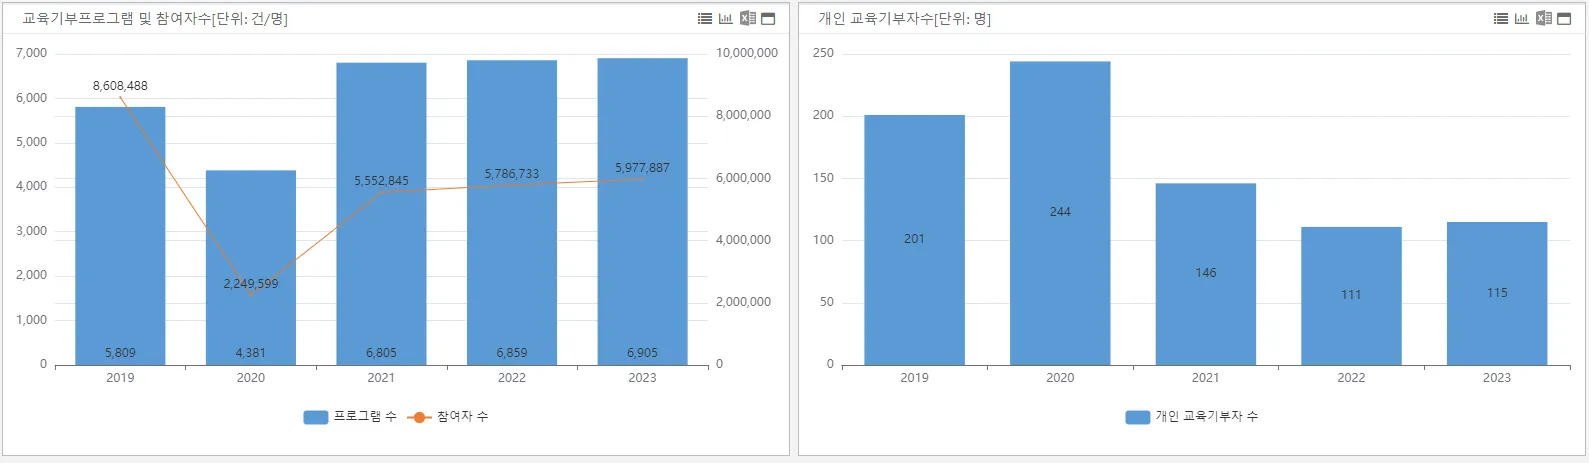Maximize the program/participant chart window
Image resolution: width=1589 pixels, height=463 pixels.
tap(768, 19)
